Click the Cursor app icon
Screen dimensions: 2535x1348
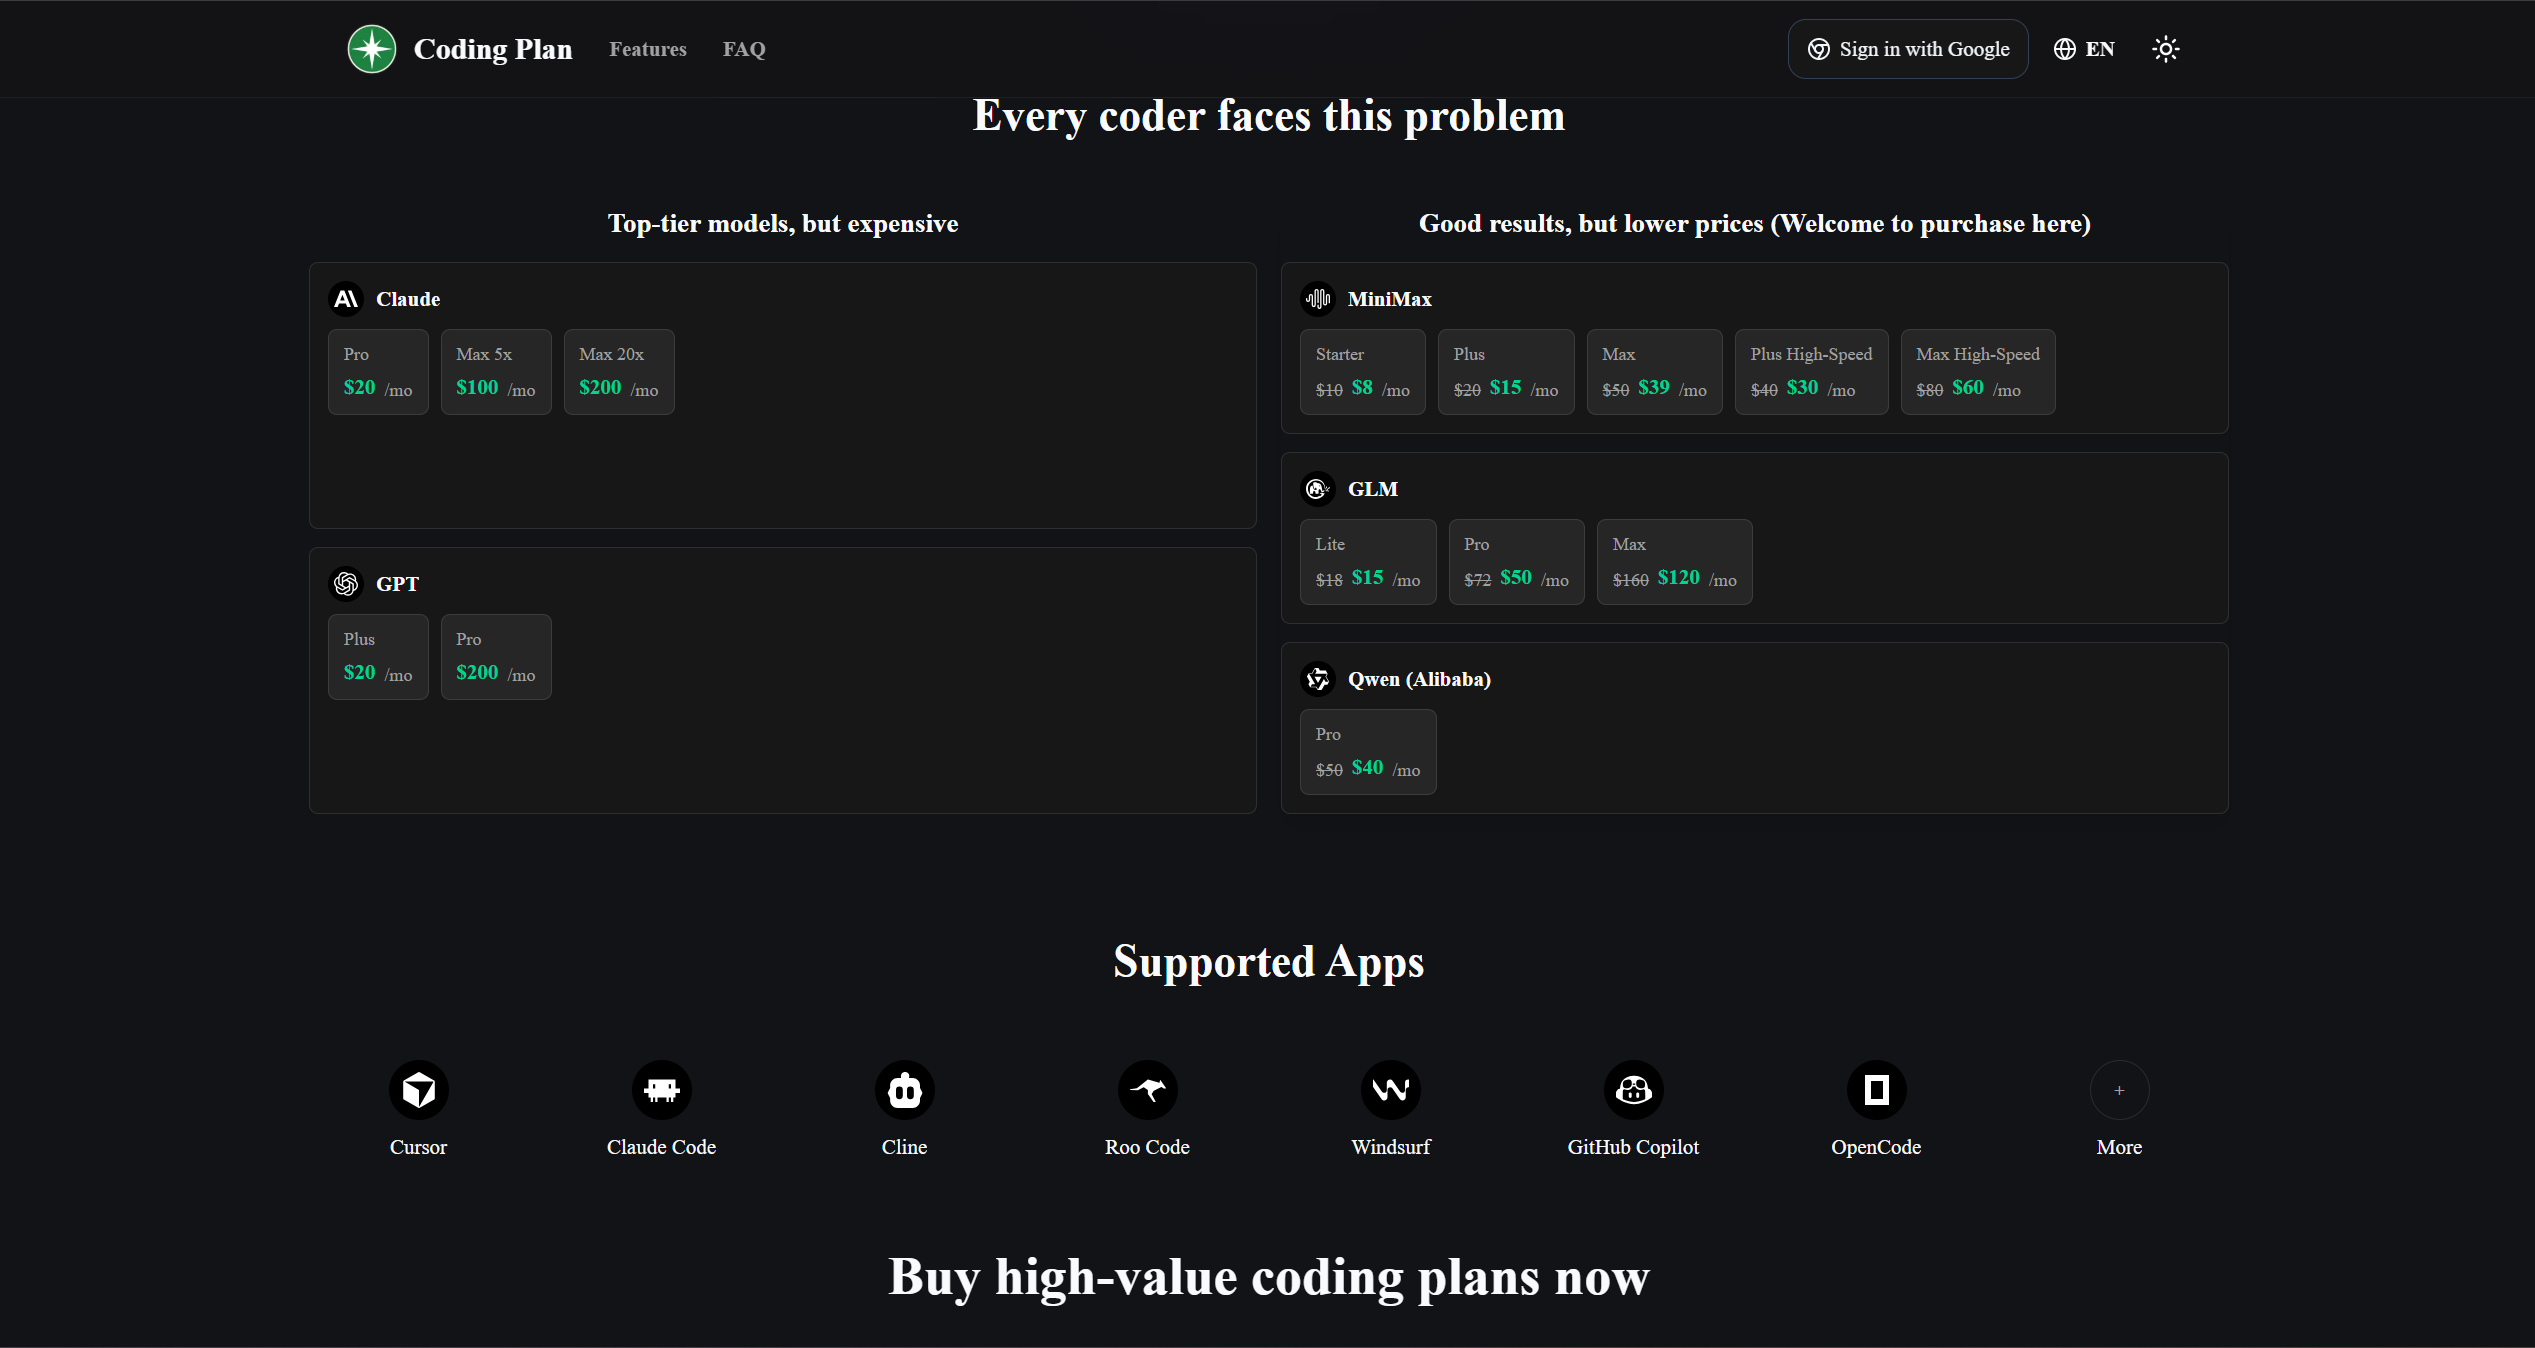pos(418,1089)
